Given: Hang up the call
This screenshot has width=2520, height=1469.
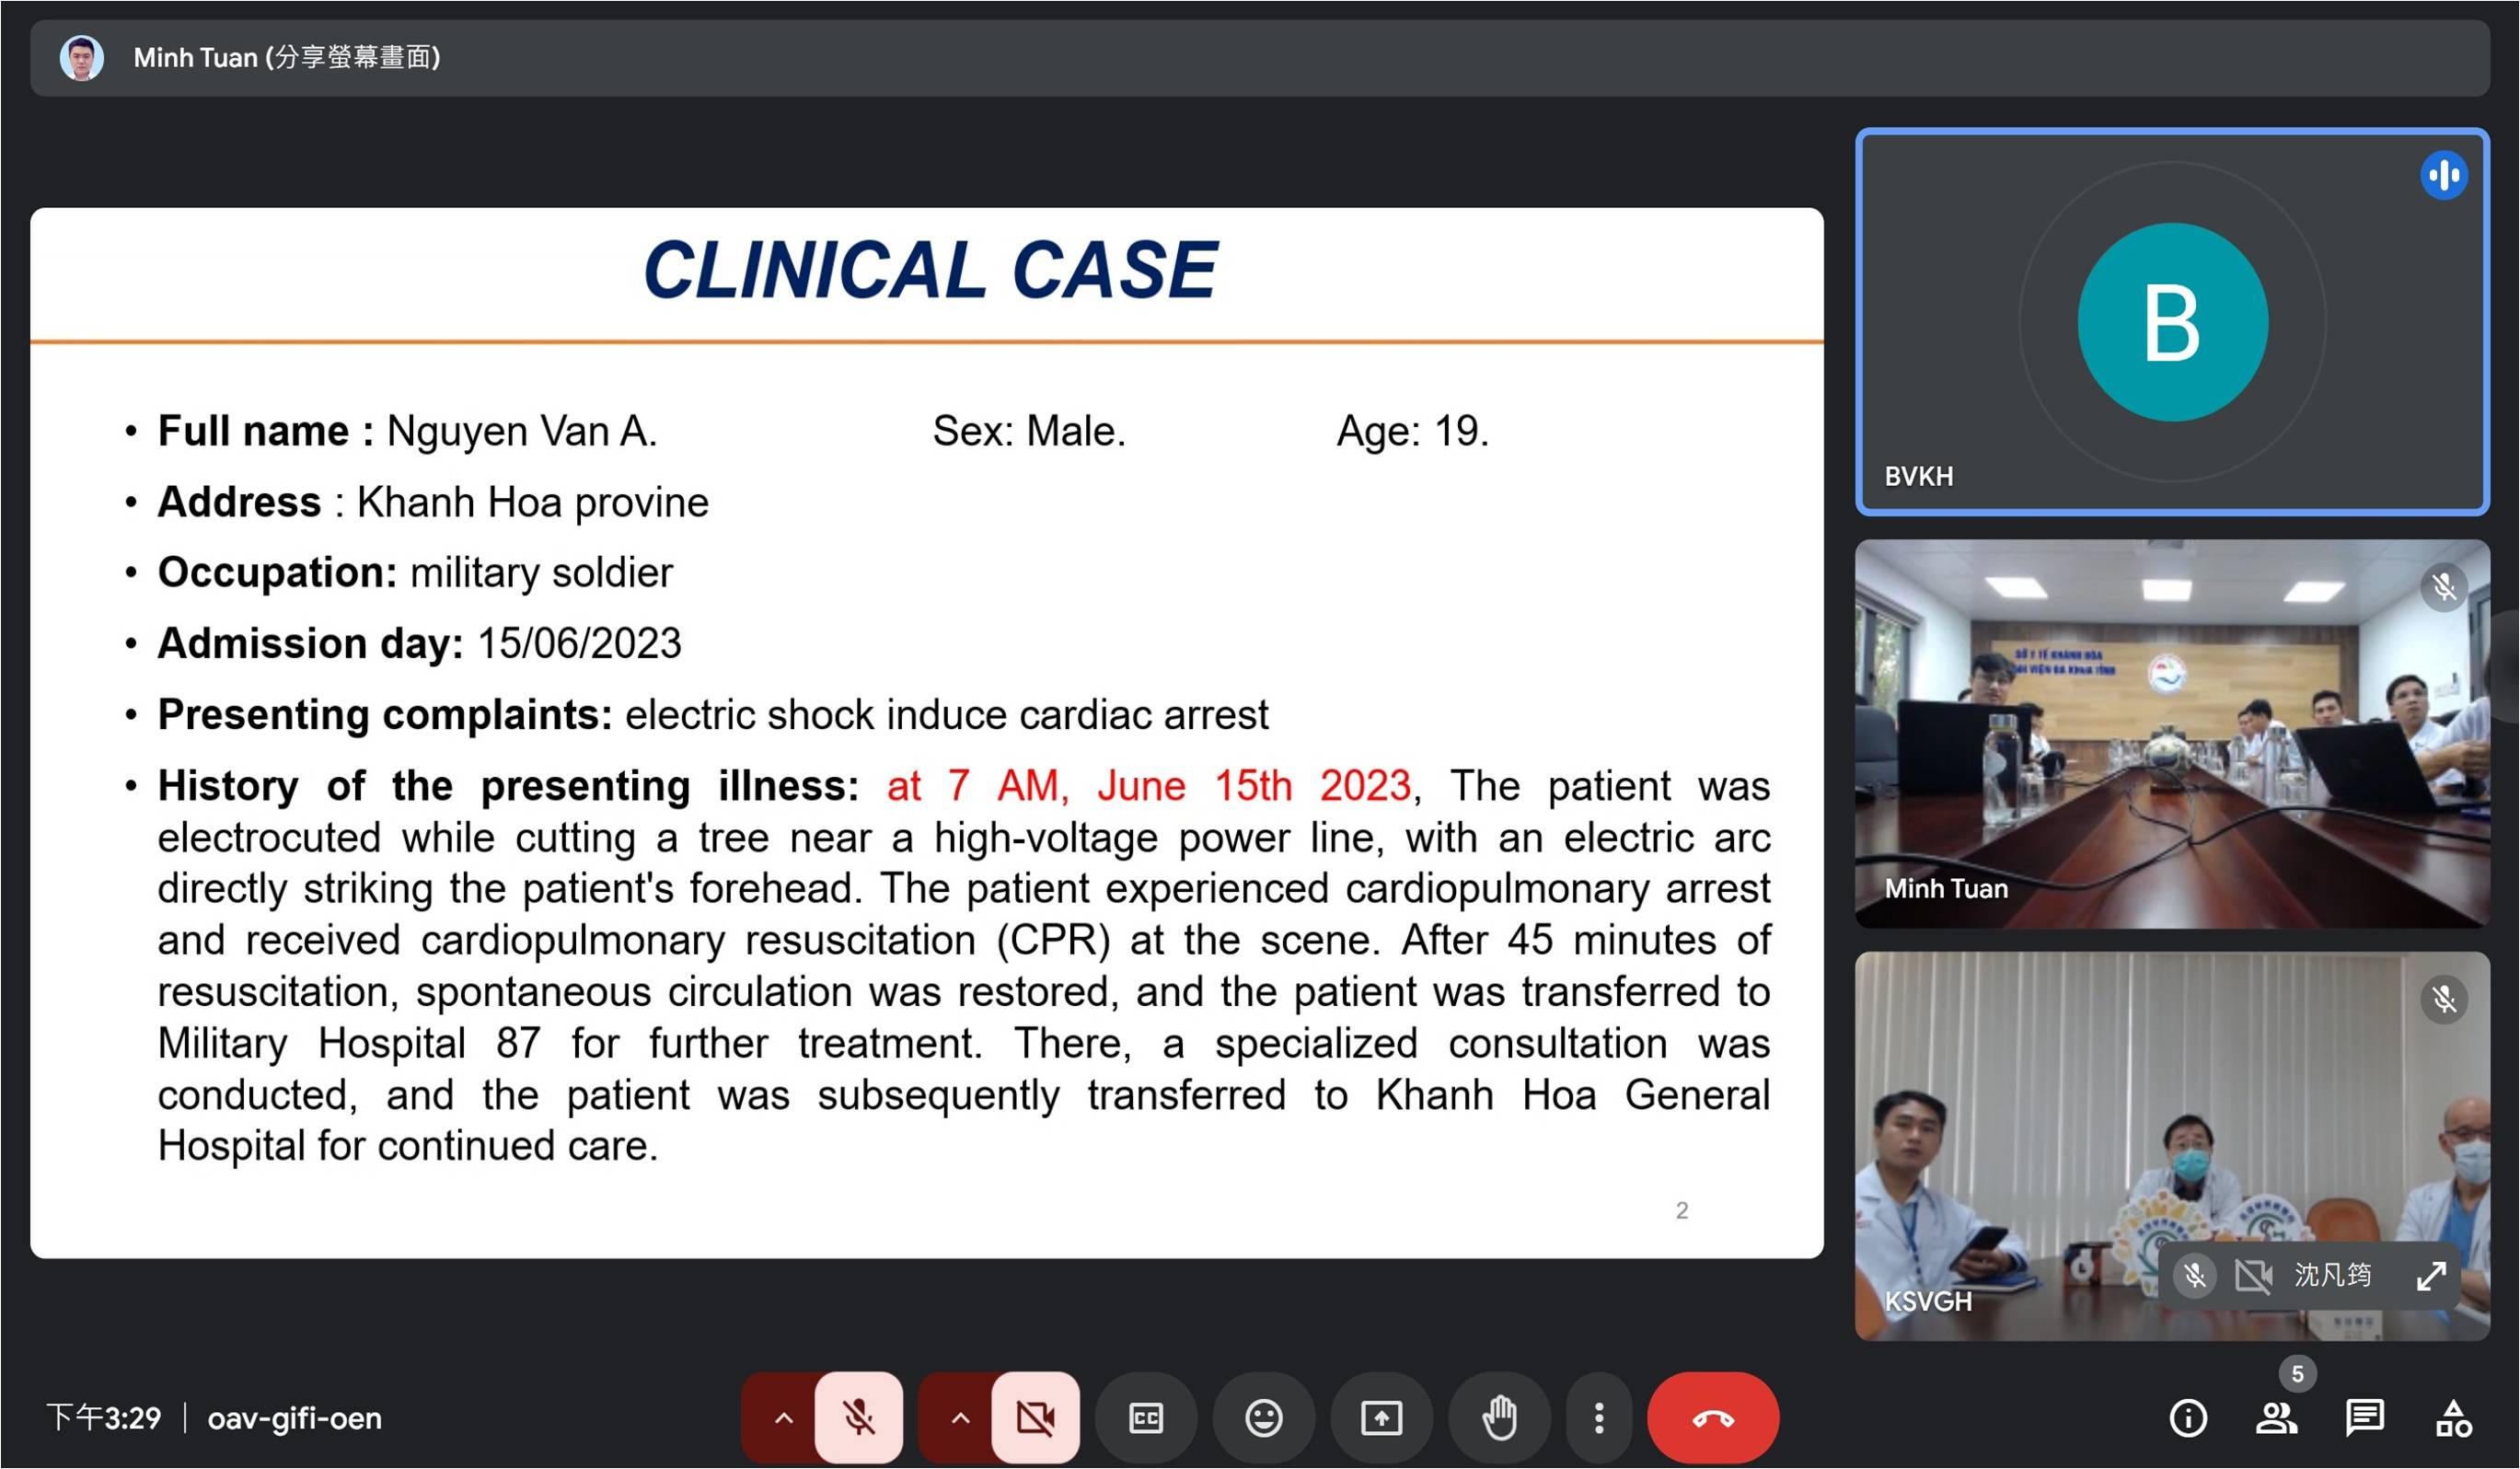Looking at the screenshot, I should [1712, 1417].
